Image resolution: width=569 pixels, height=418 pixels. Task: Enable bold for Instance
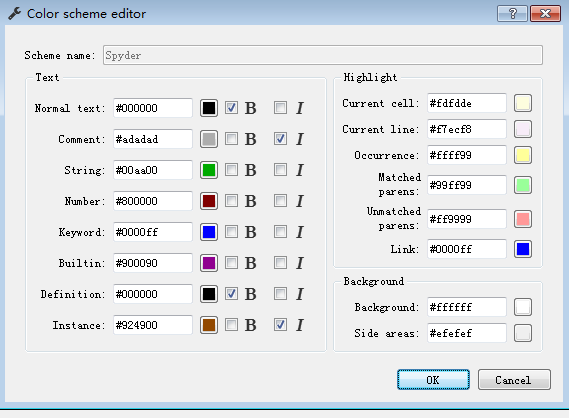point(231,325)
